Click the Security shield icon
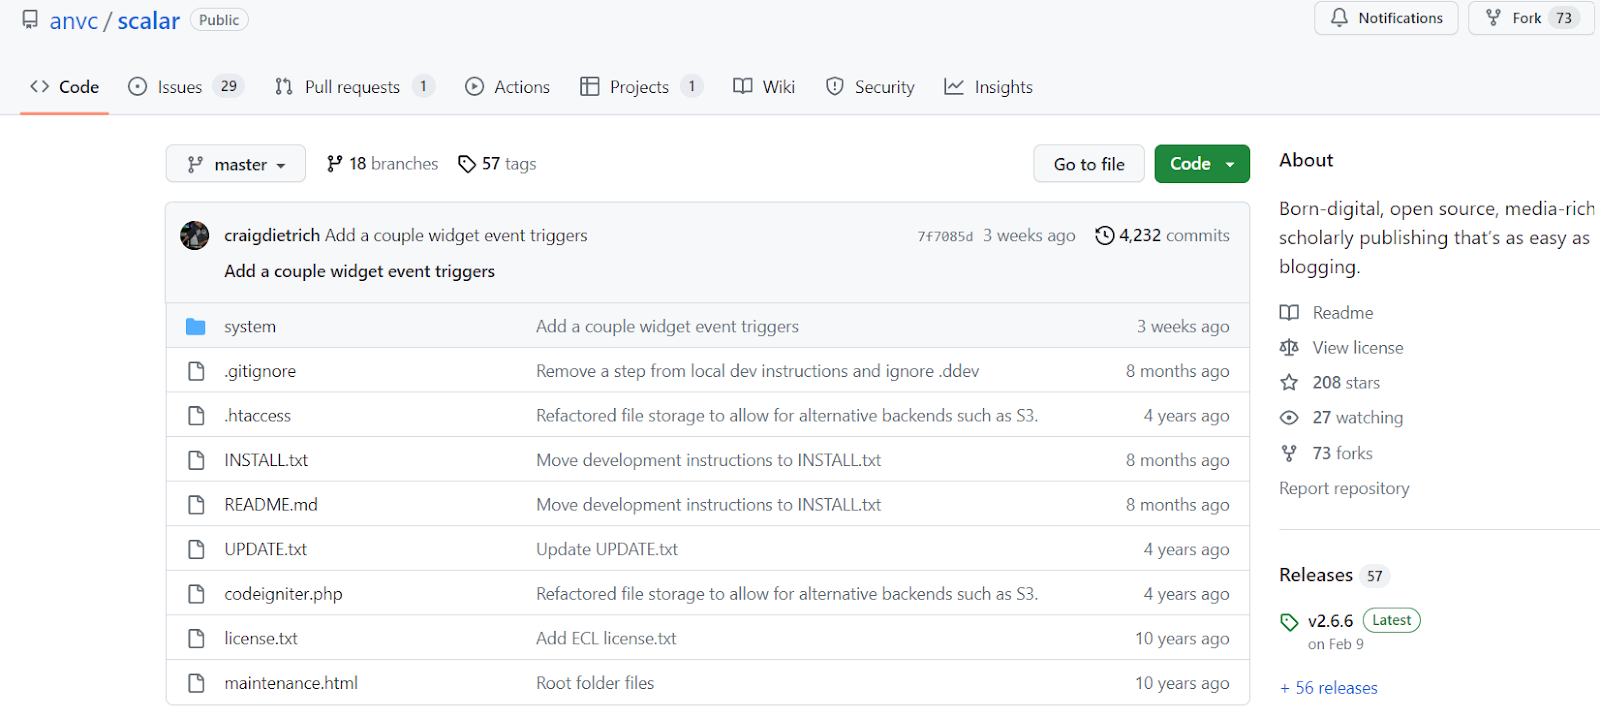The height and width of the screenshot is (719, 1600). [x=835, y=87]
